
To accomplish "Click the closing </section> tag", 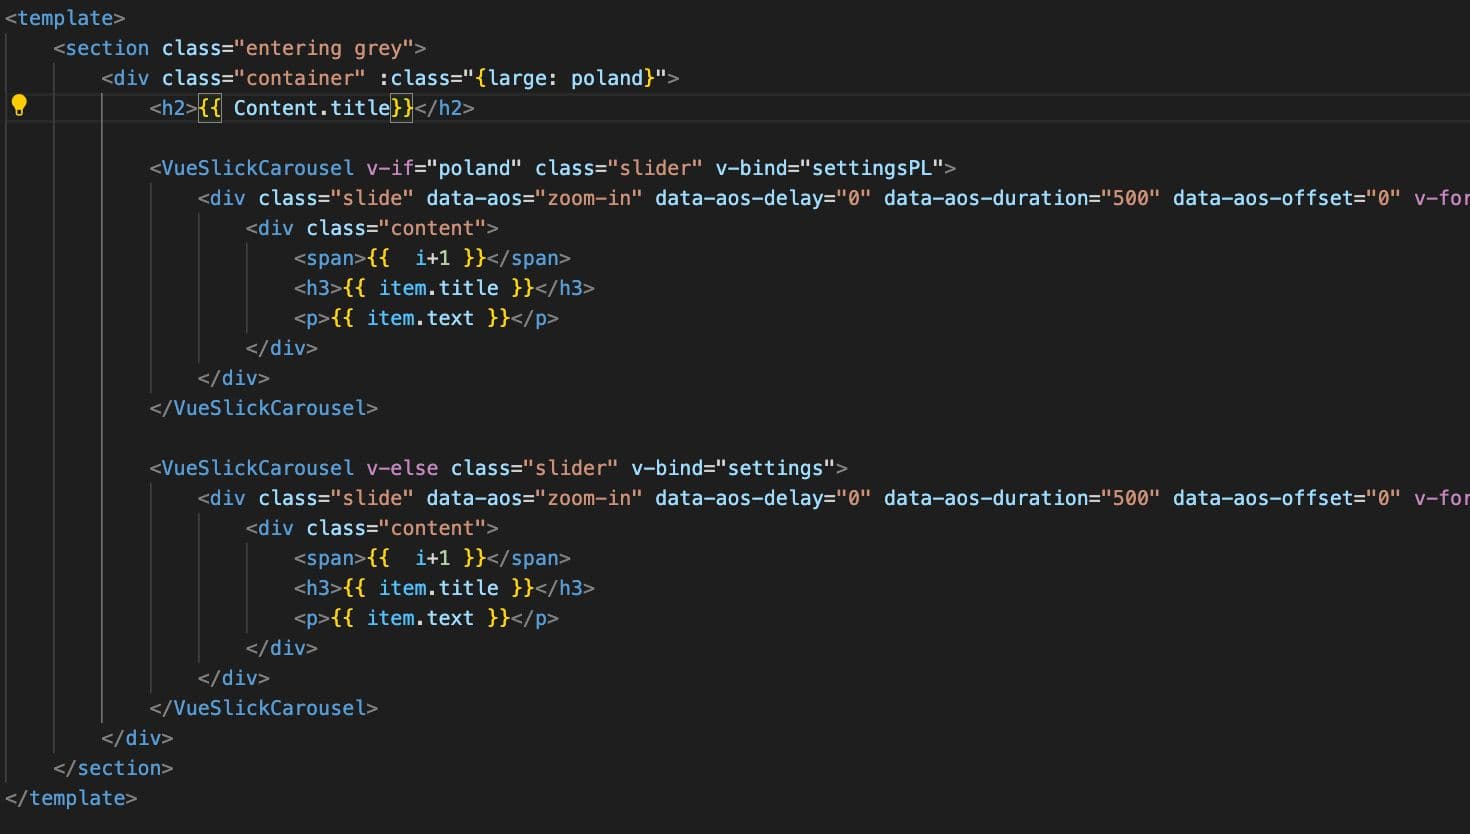I will coord(113,768).
